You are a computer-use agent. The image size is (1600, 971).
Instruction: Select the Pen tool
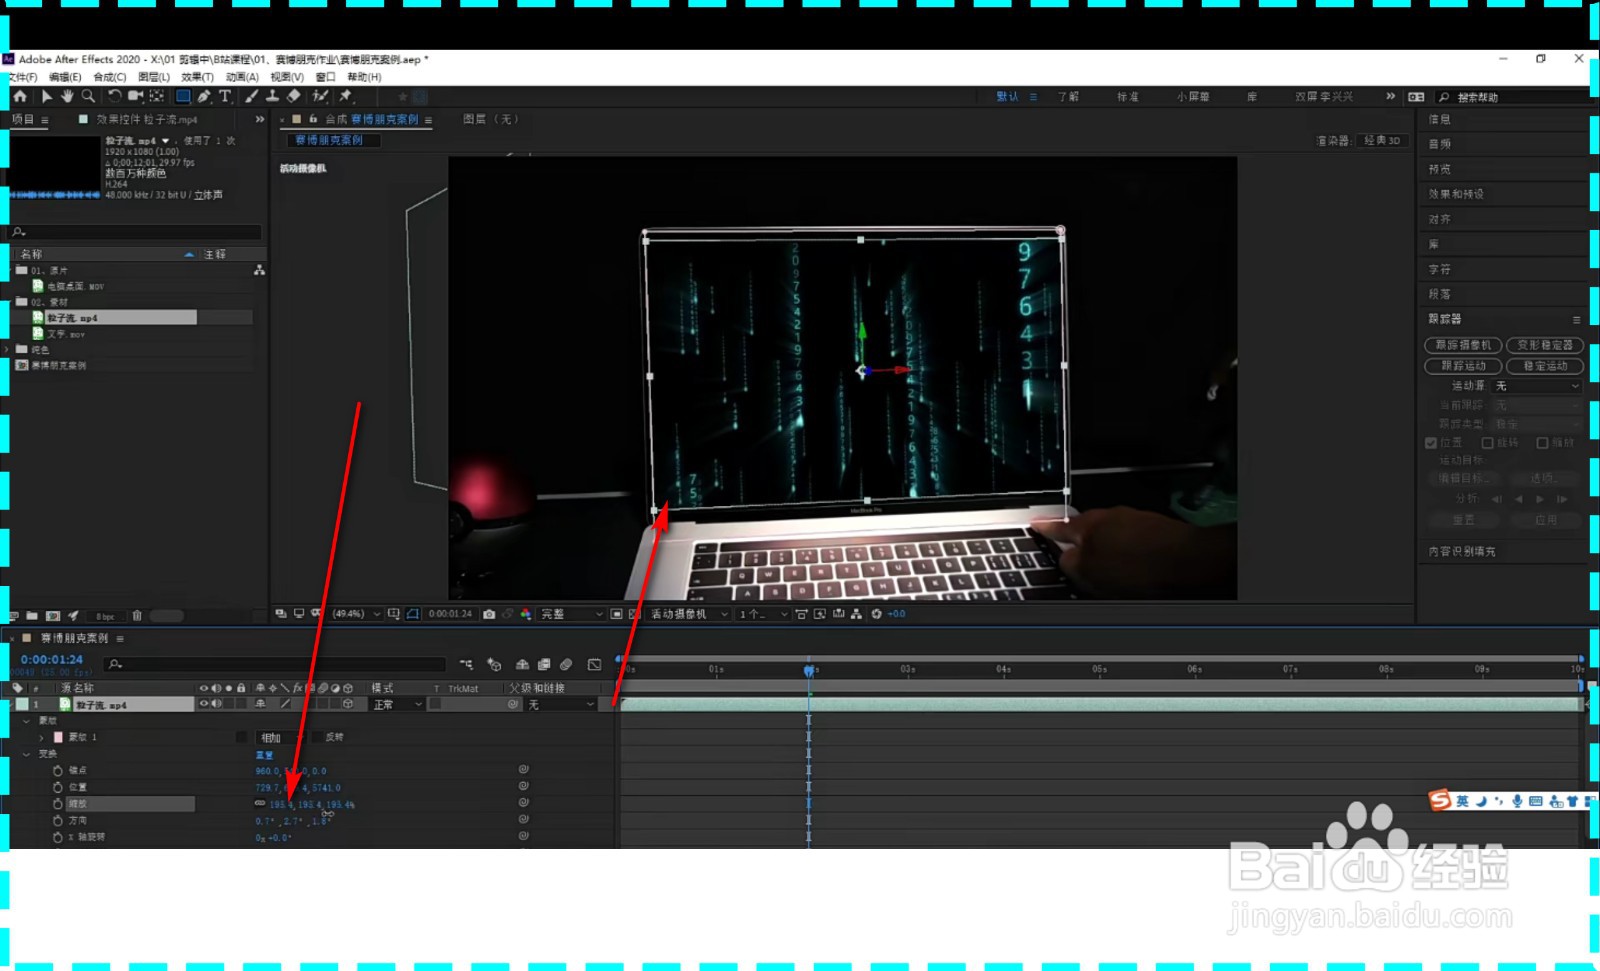tap(204, 96)
